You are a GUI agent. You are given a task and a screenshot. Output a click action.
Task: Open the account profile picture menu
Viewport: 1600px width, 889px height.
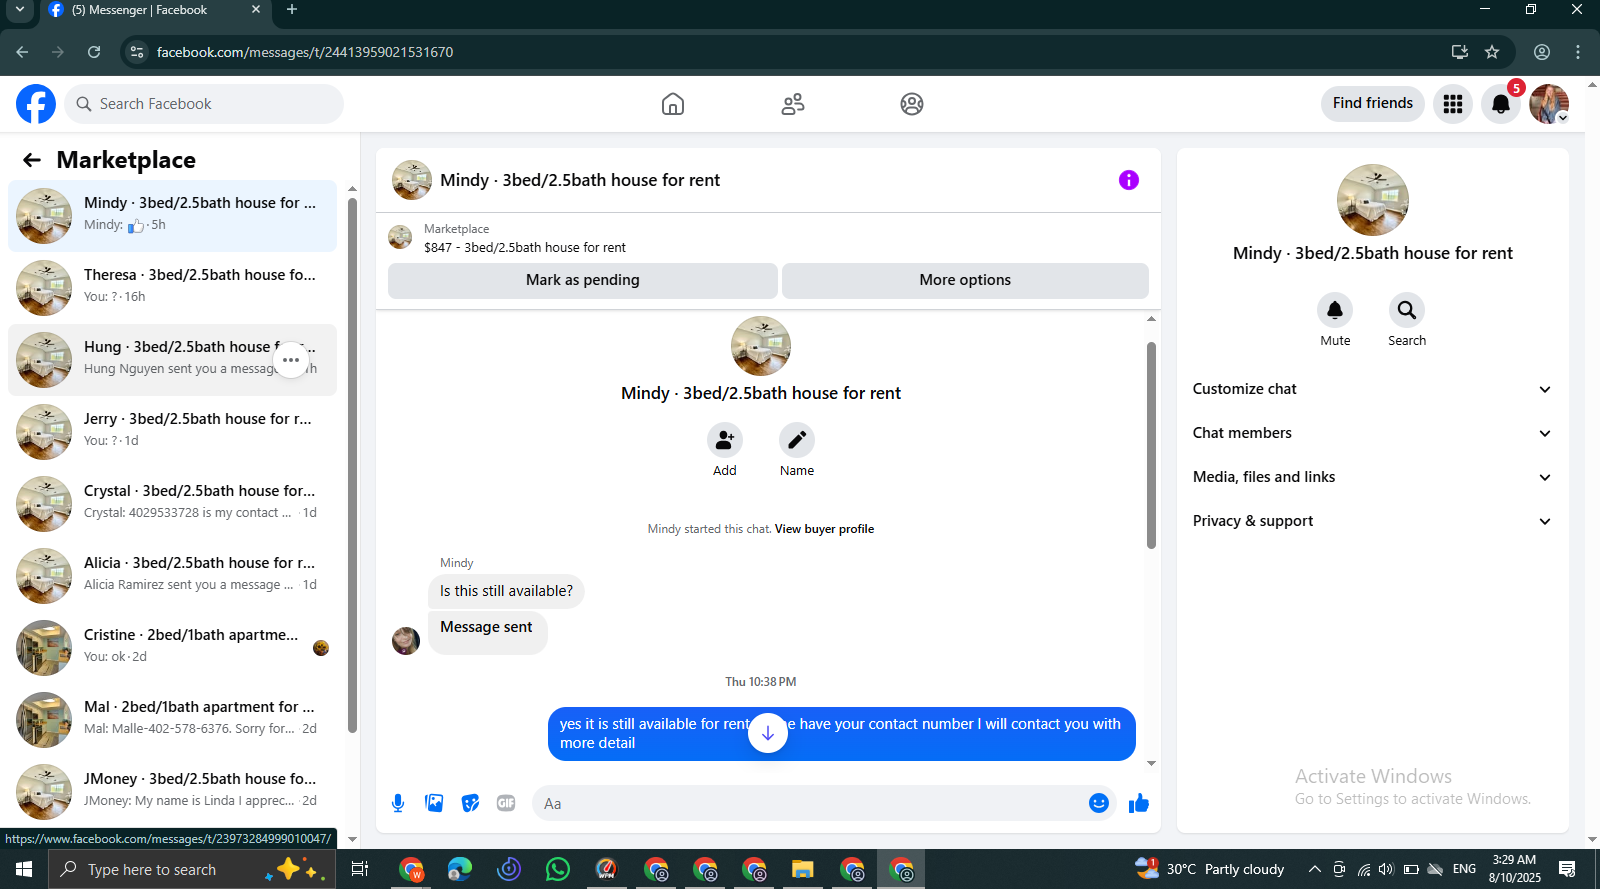pyautogui.click(x=1549, y=104)
